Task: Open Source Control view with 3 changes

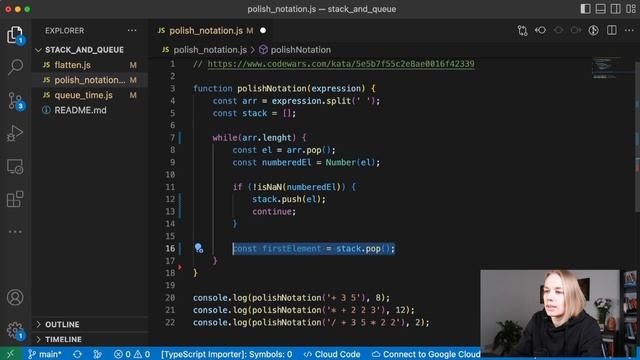Action: pyautogui.click(x=16, y=100)
